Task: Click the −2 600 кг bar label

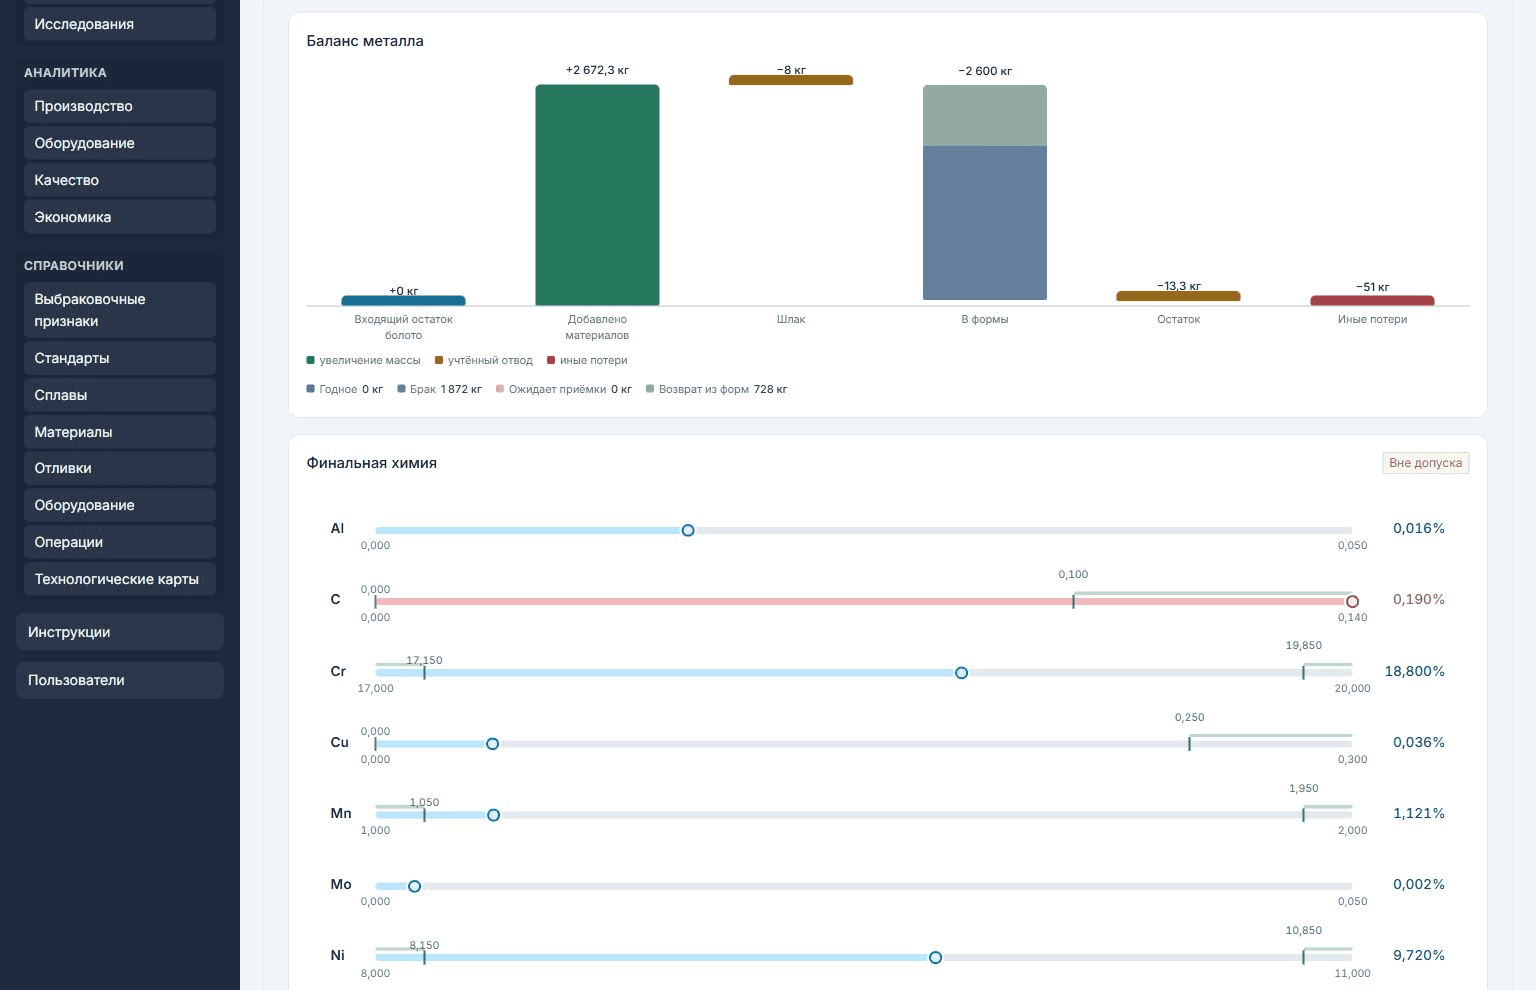Action: click(x=985, y=71)
